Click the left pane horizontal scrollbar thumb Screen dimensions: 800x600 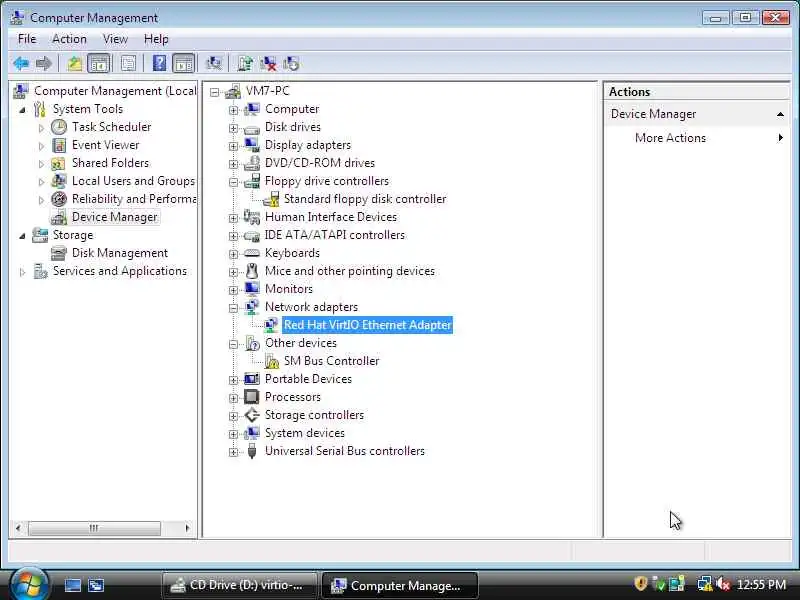coord(94,528)
